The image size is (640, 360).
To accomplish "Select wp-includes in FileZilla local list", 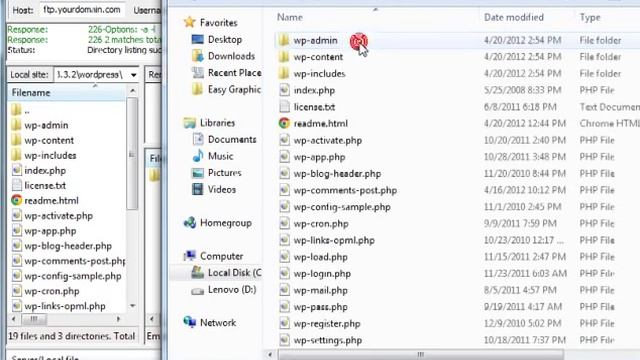I will tap(50, 156).
